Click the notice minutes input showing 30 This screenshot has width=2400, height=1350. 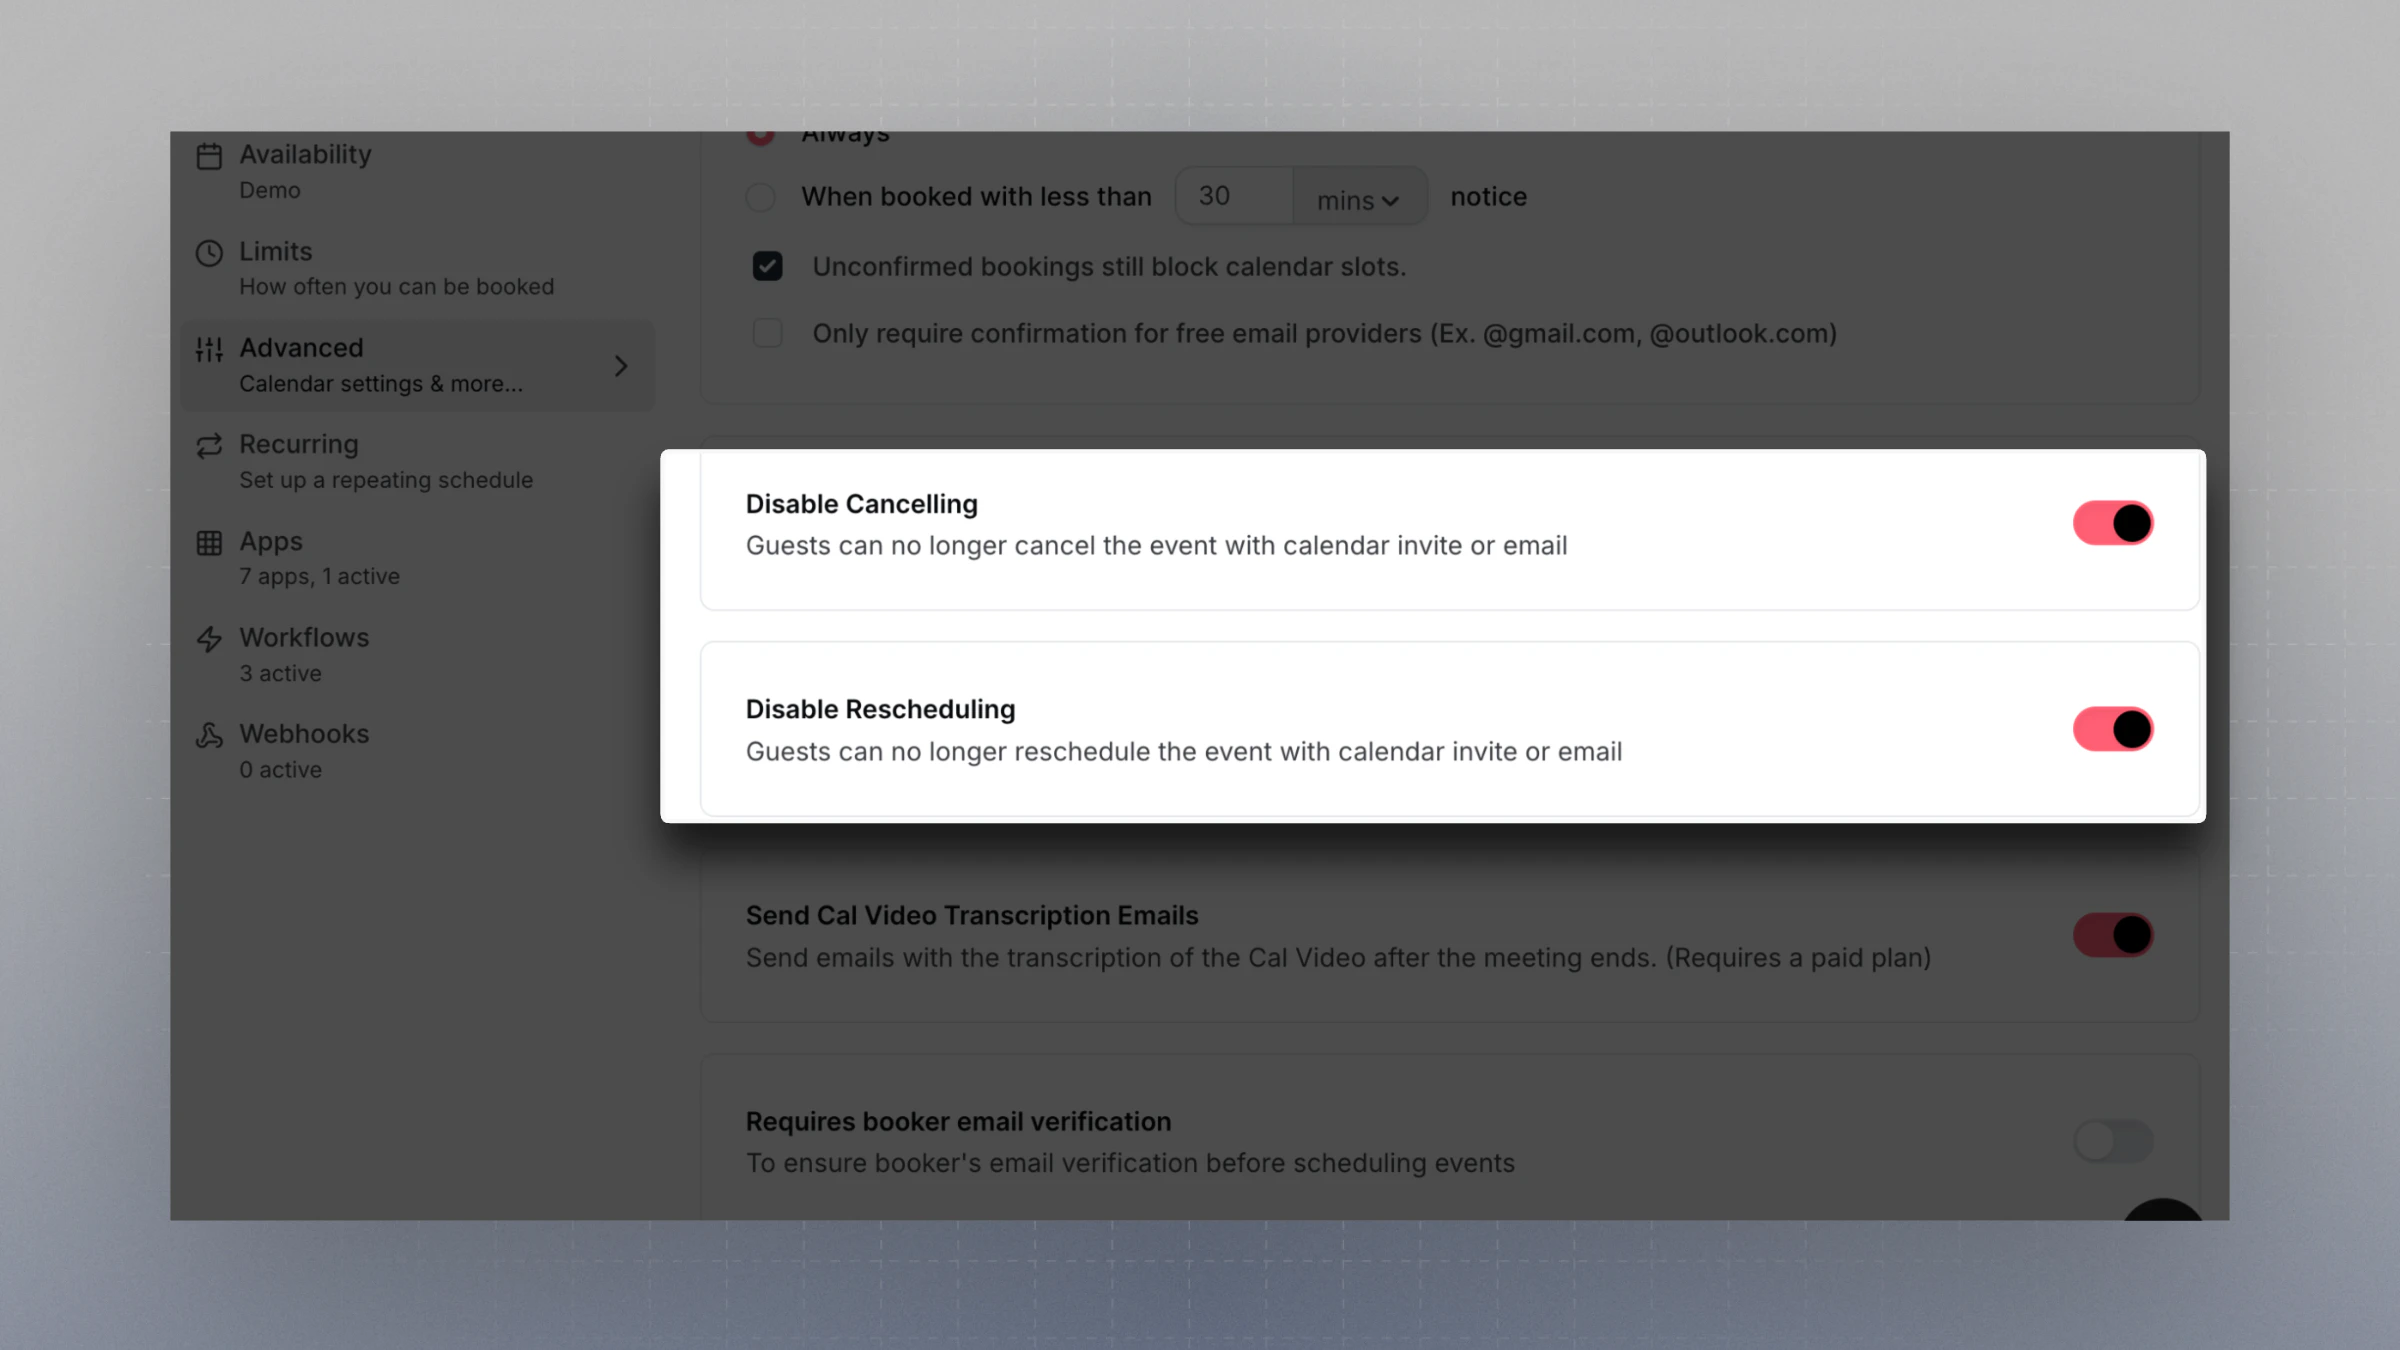coord(1234,196)
